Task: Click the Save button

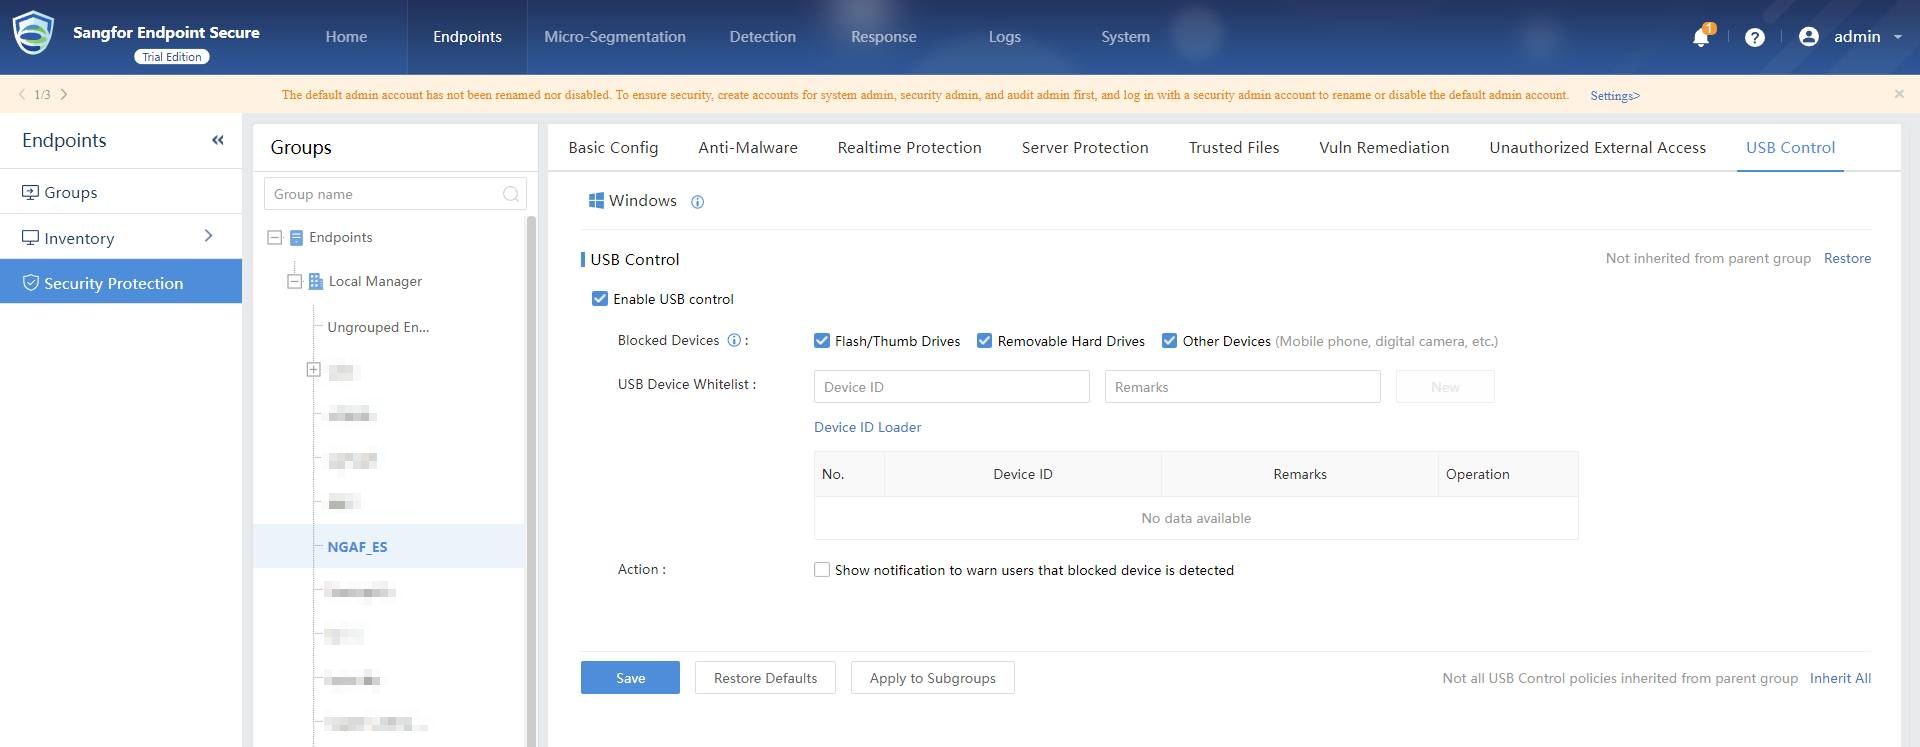Action: point(630,678)
